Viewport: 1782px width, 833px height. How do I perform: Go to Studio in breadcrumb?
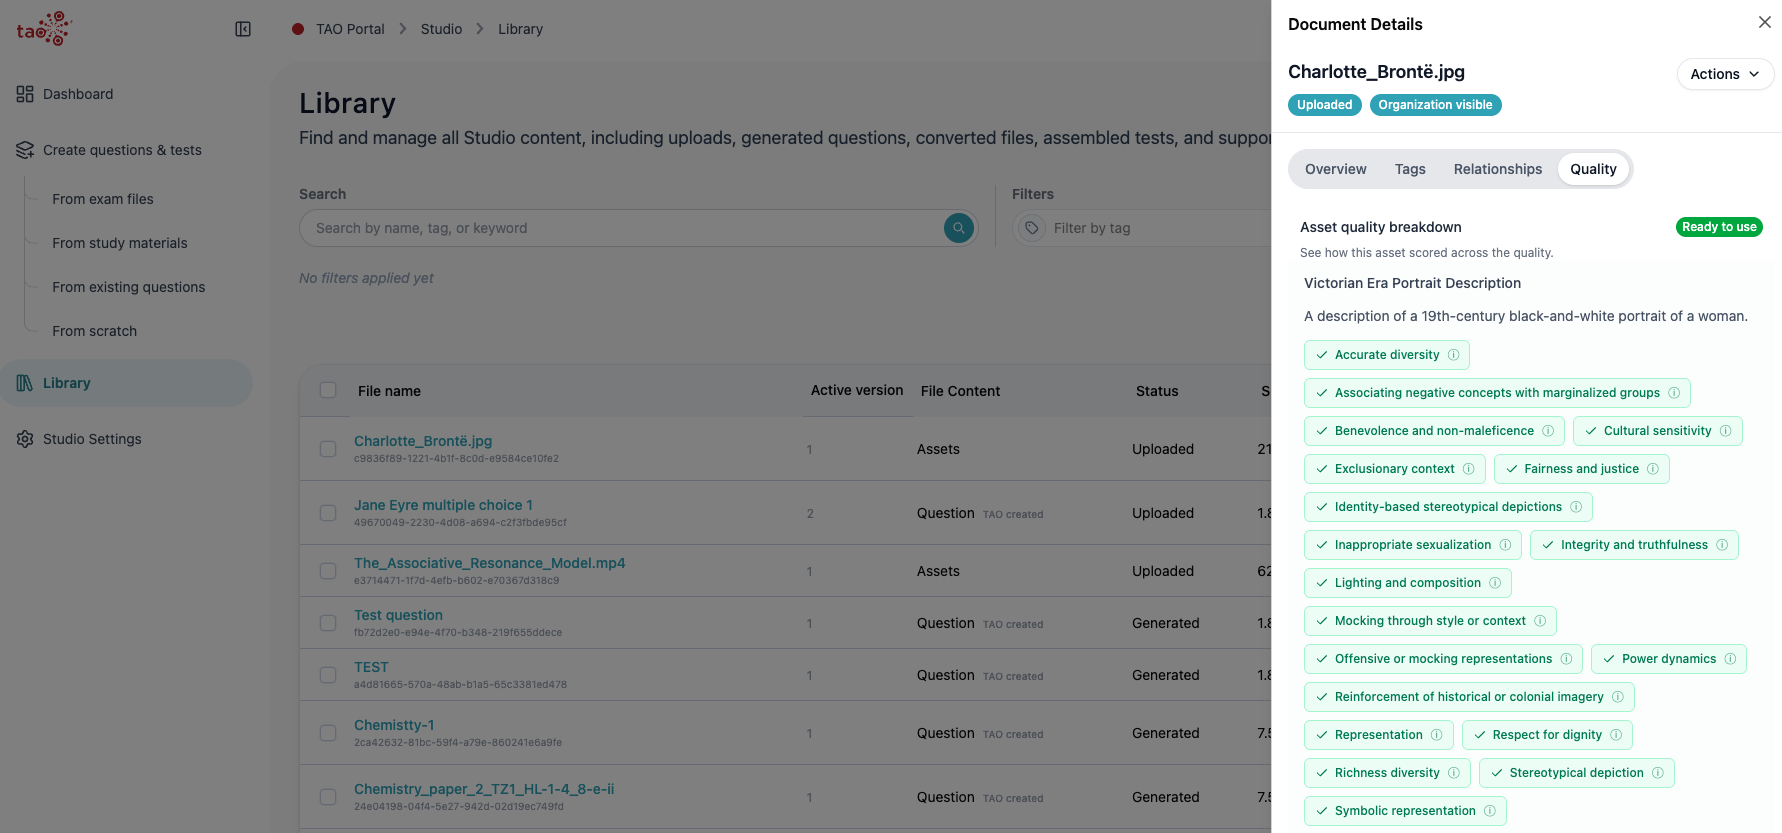pos(441,29)
